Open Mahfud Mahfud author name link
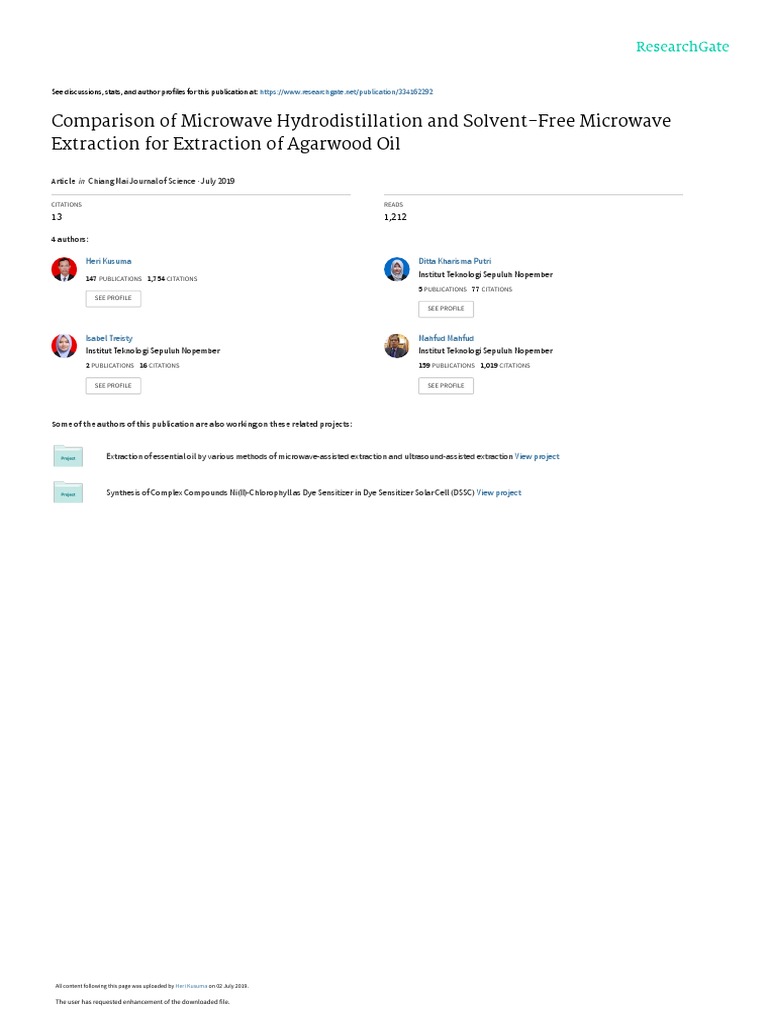 pyautogui.click(x=446, y=338)
